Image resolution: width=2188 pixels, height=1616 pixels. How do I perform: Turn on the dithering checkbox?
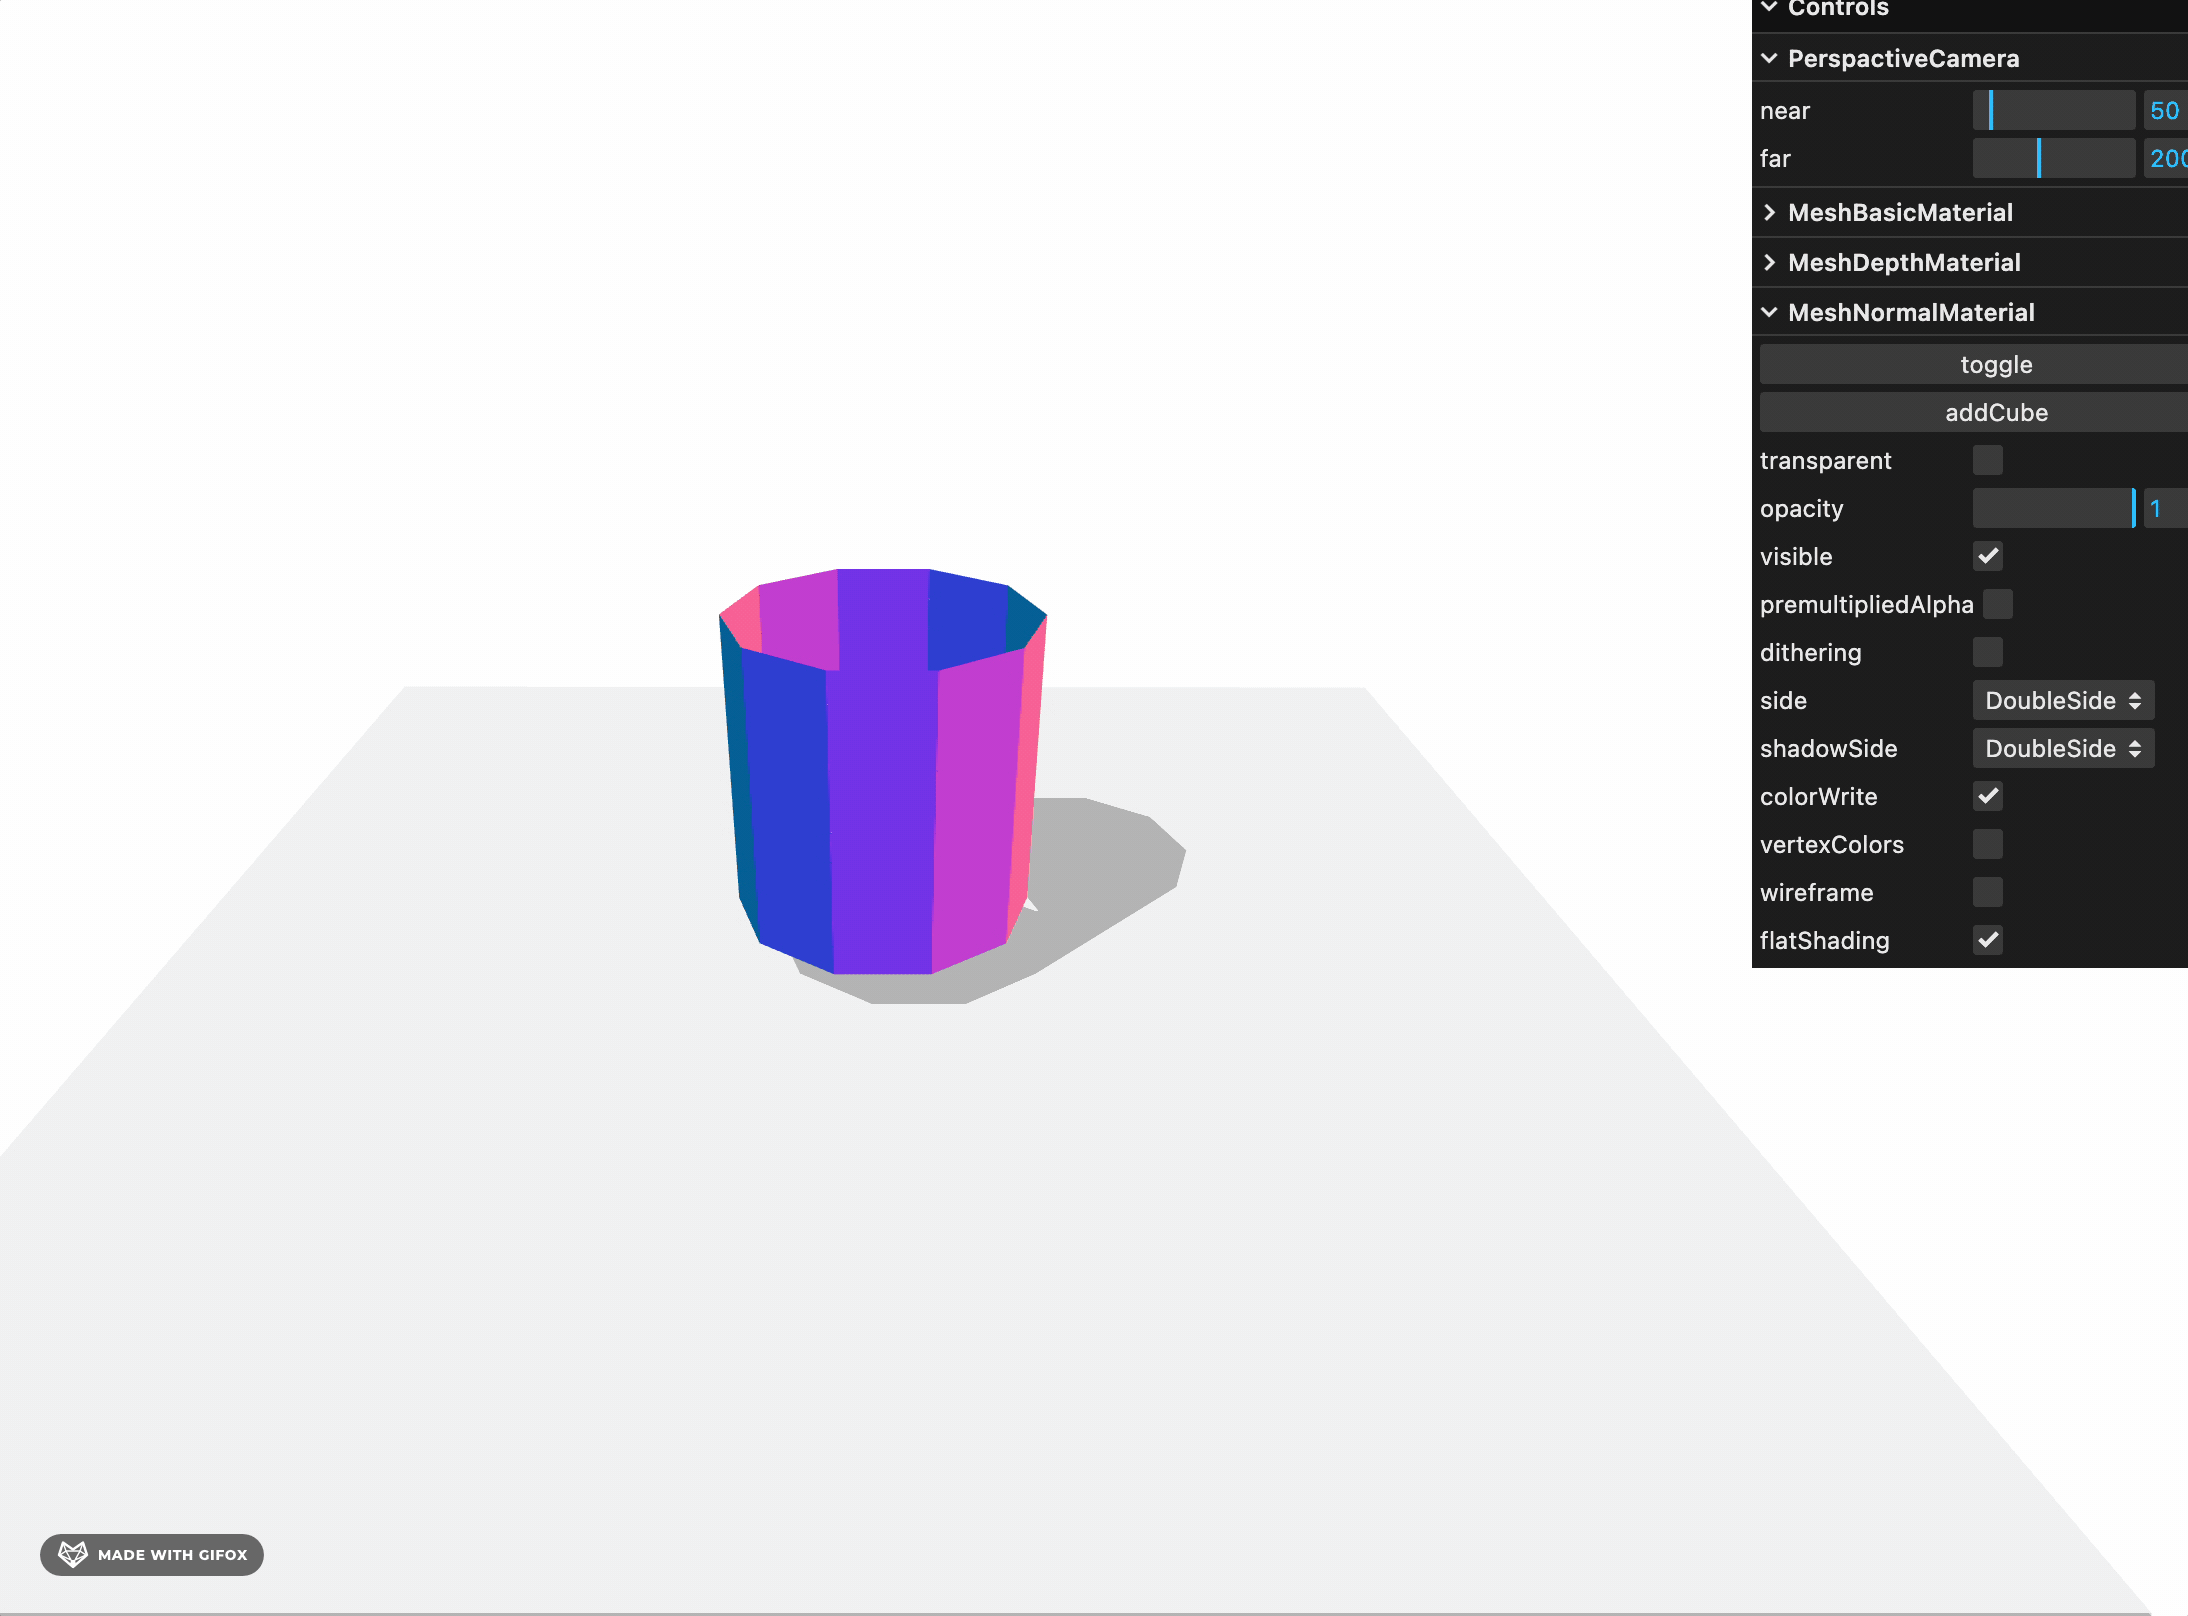(x=1987, y=652)
